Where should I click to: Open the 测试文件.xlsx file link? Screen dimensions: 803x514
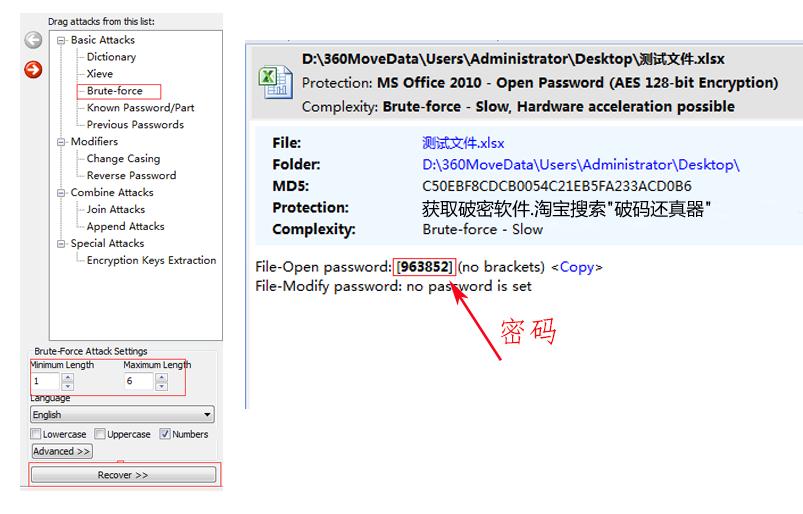point(463,143)
